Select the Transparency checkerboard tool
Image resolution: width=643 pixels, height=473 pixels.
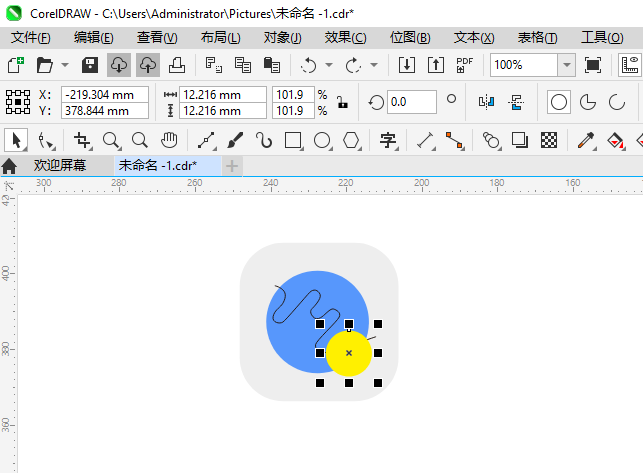click(x=549, y=140)
